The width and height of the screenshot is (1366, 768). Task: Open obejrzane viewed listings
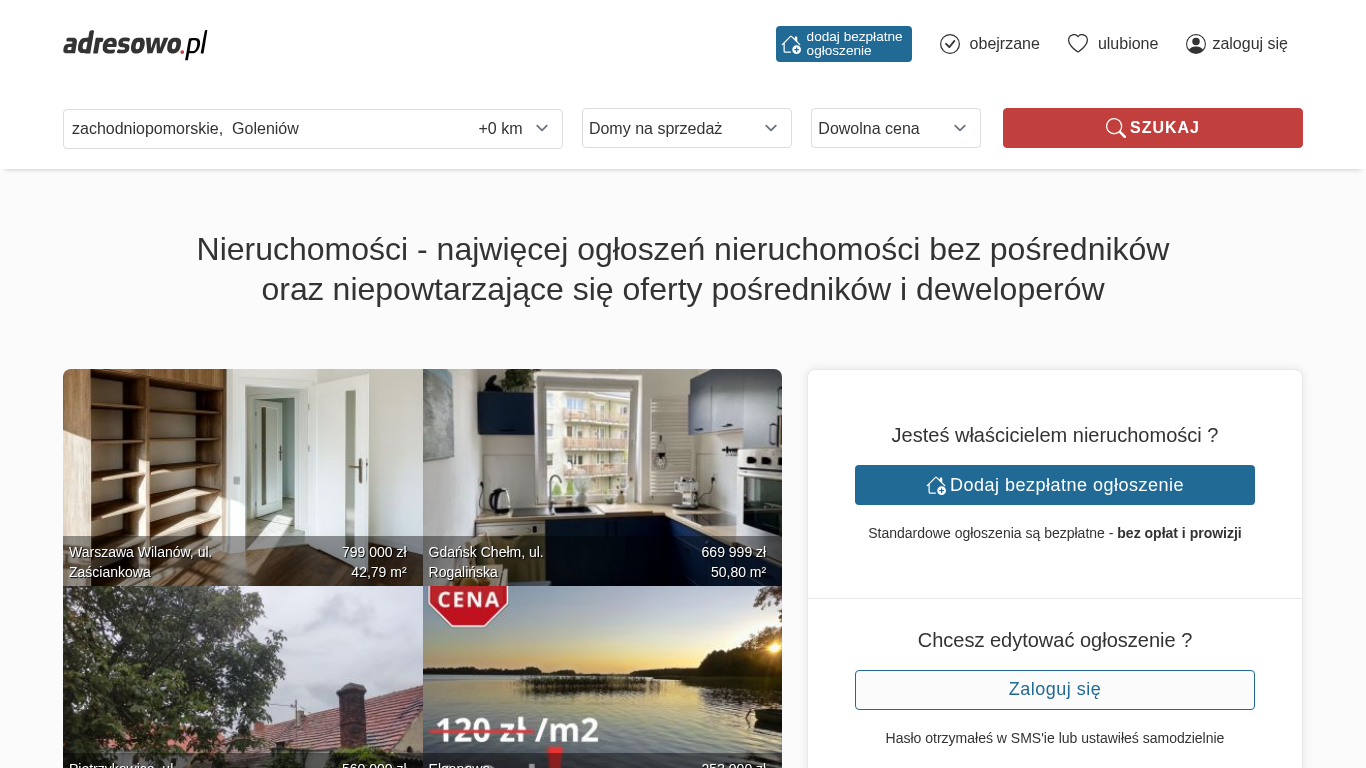click(1004, 44)
